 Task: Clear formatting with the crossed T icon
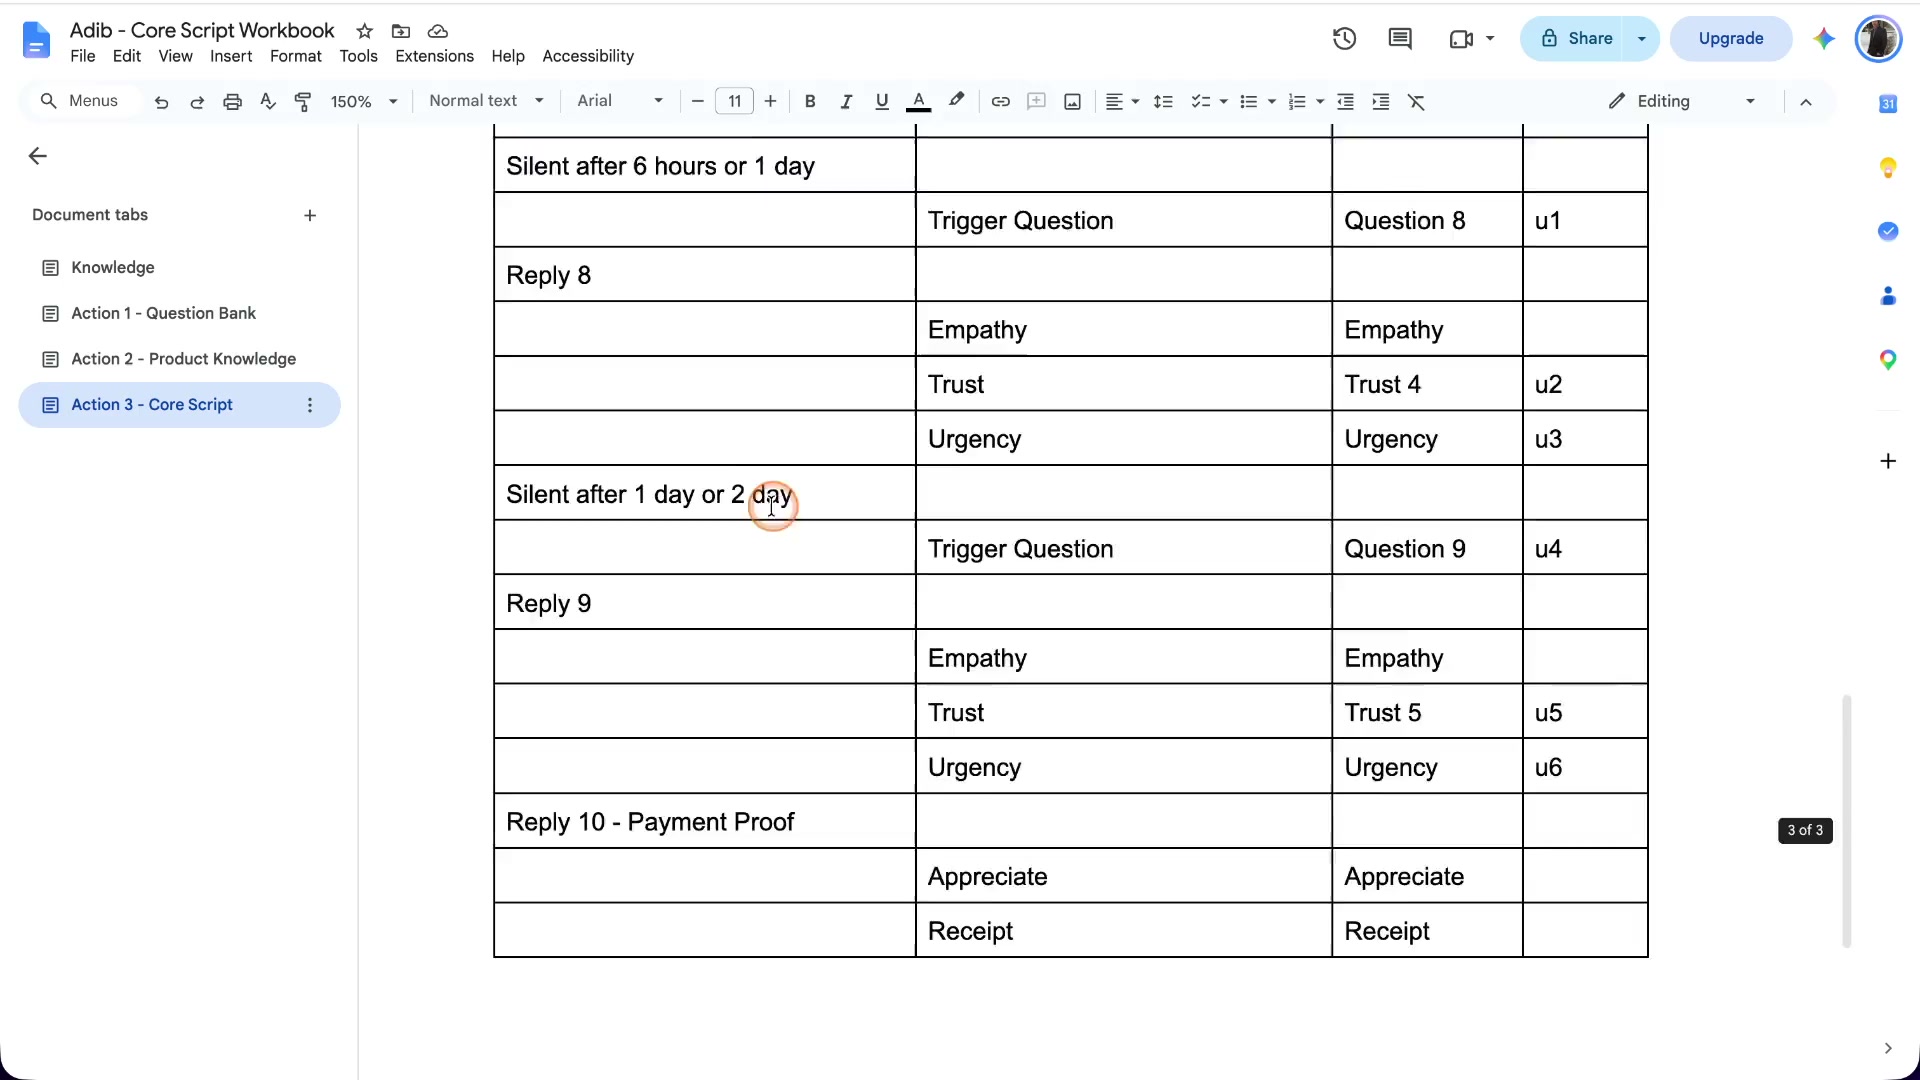click(x=1416, y=101)
